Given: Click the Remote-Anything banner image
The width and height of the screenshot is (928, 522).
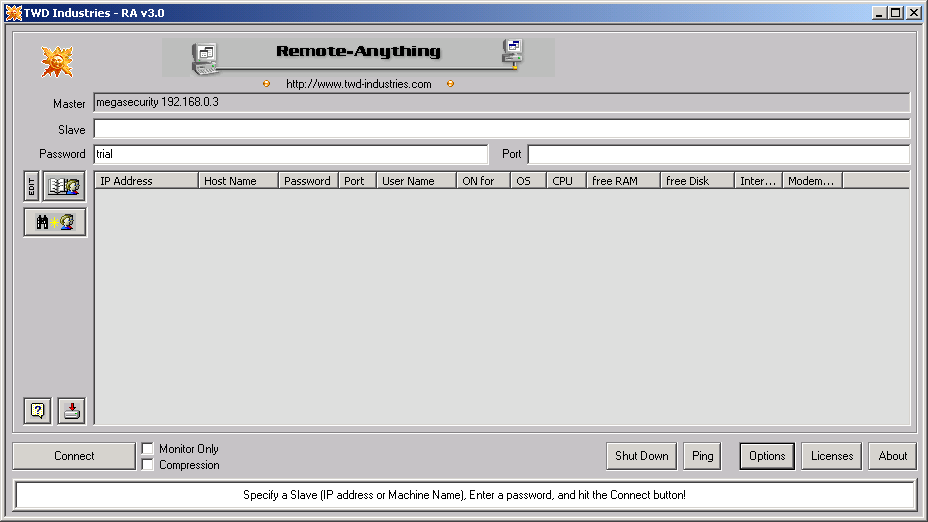Looking at the screenshot, I should pos(358,57).
